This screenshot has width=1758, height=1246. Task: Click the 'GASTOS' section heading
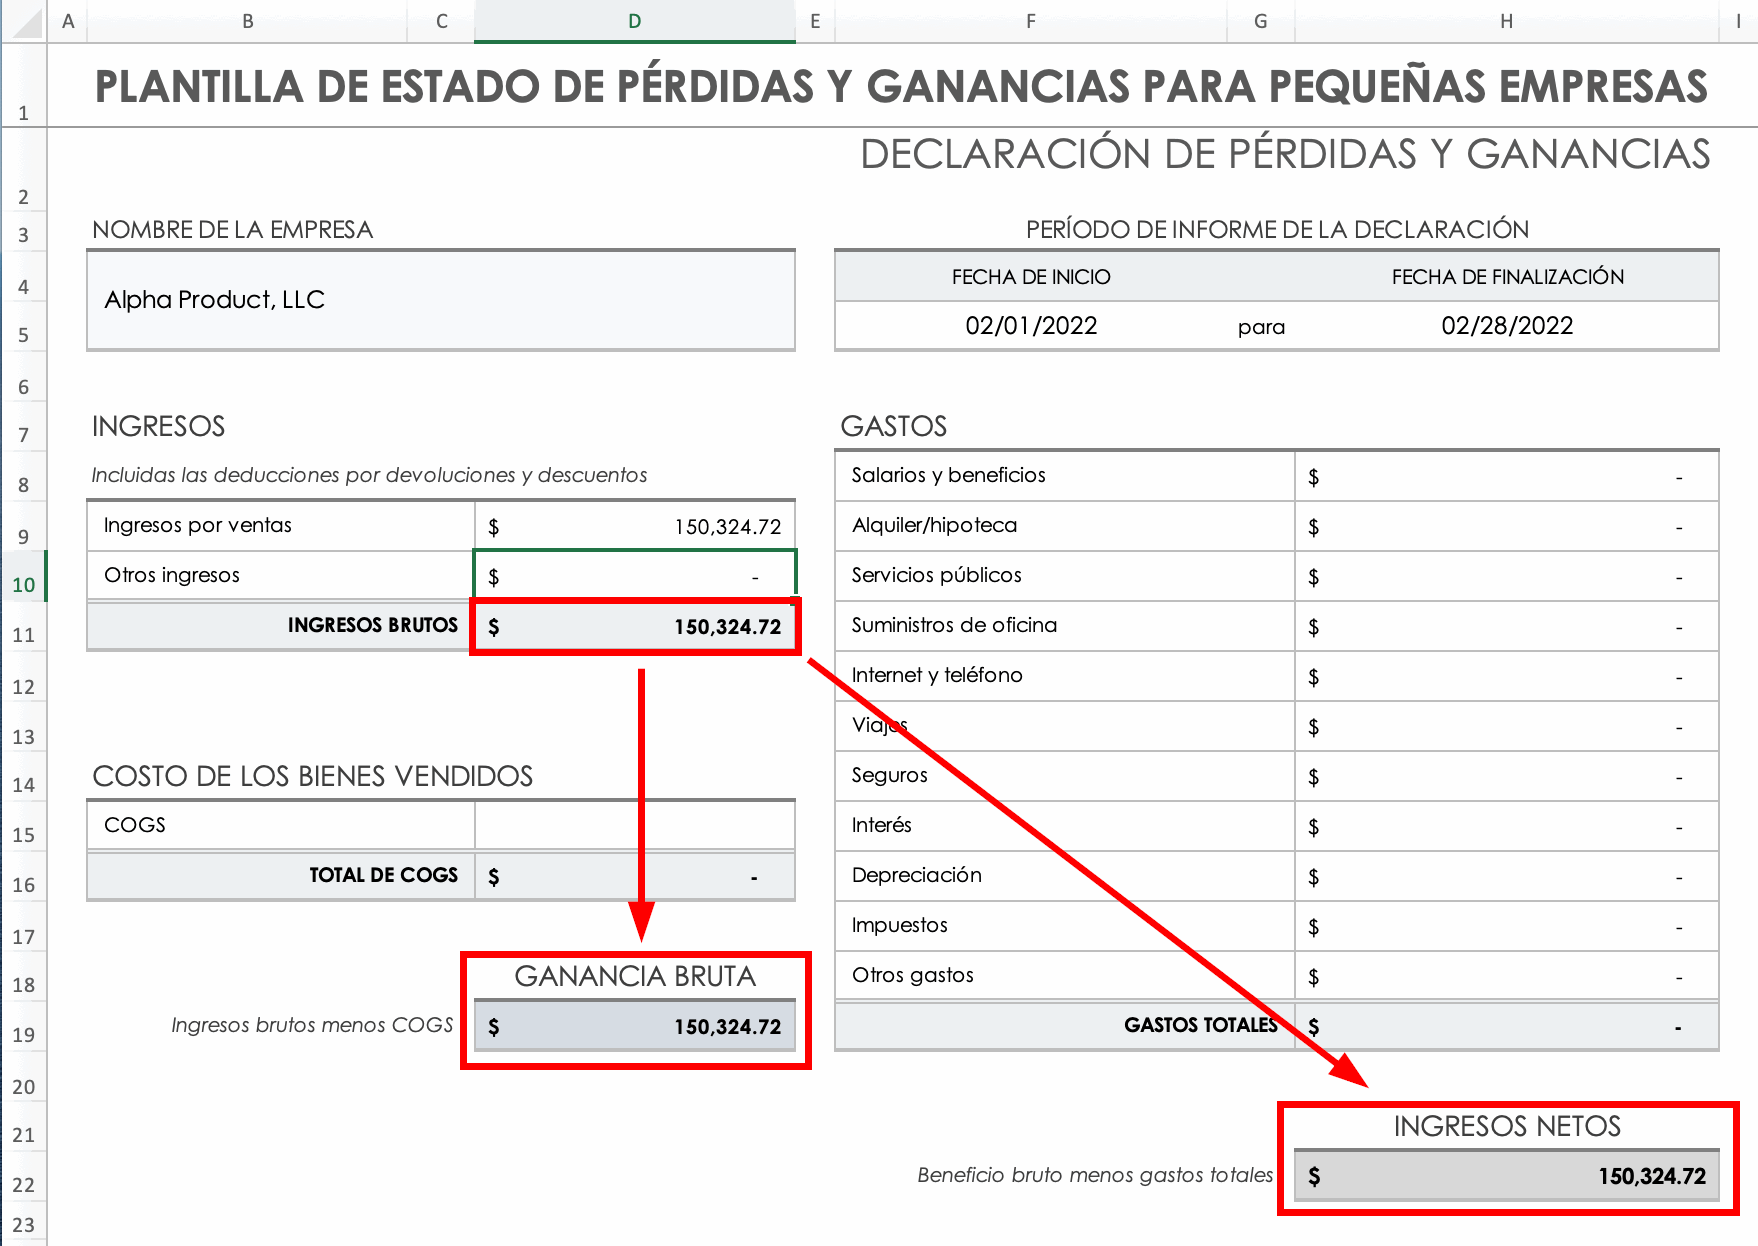click(894, 426)
